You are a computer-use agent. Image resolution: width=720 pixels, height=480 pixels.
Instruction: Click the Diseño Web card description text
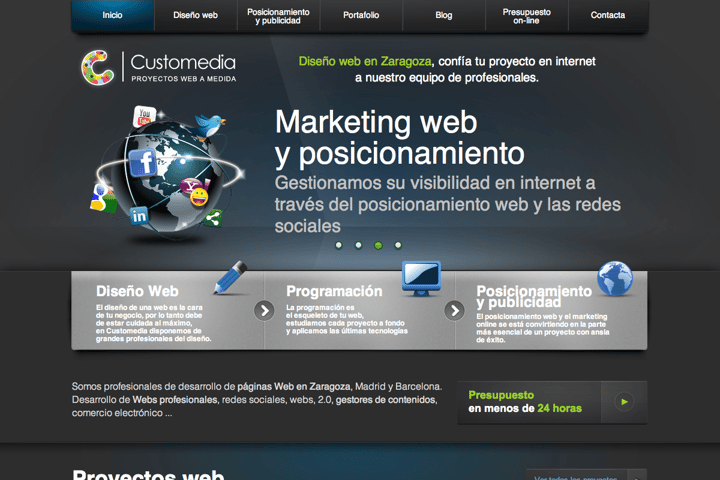tap(153, 323)
